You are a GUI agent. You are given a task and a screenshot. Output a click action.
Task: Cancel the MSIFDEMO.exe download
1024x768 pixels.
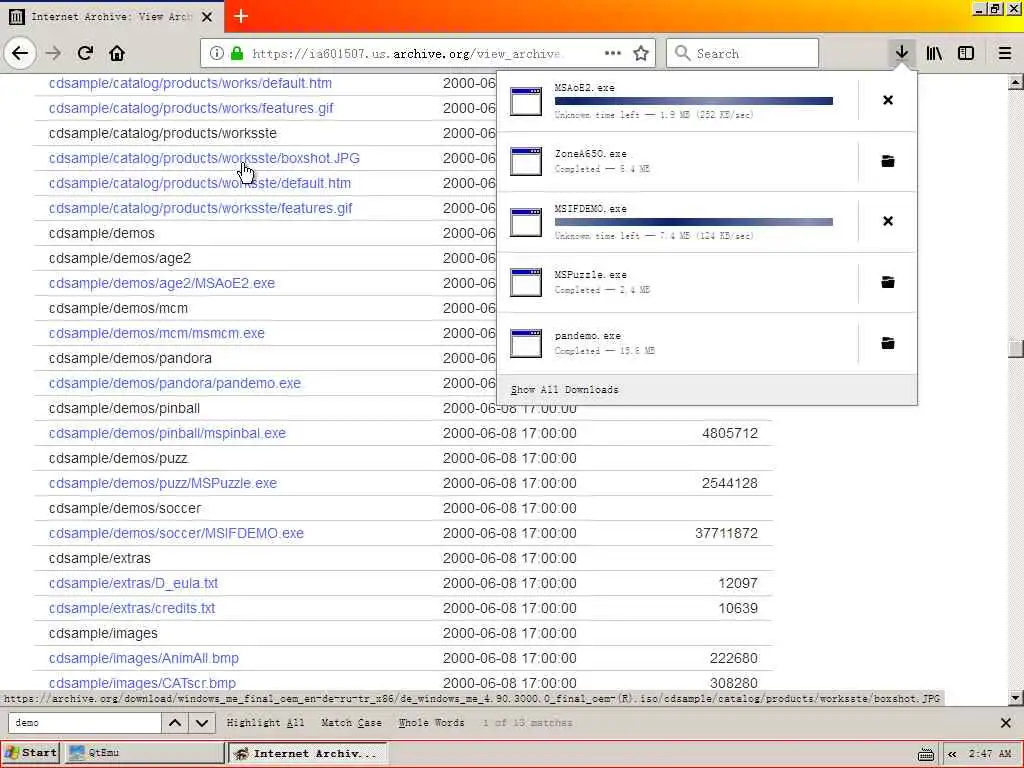point(888,221)
